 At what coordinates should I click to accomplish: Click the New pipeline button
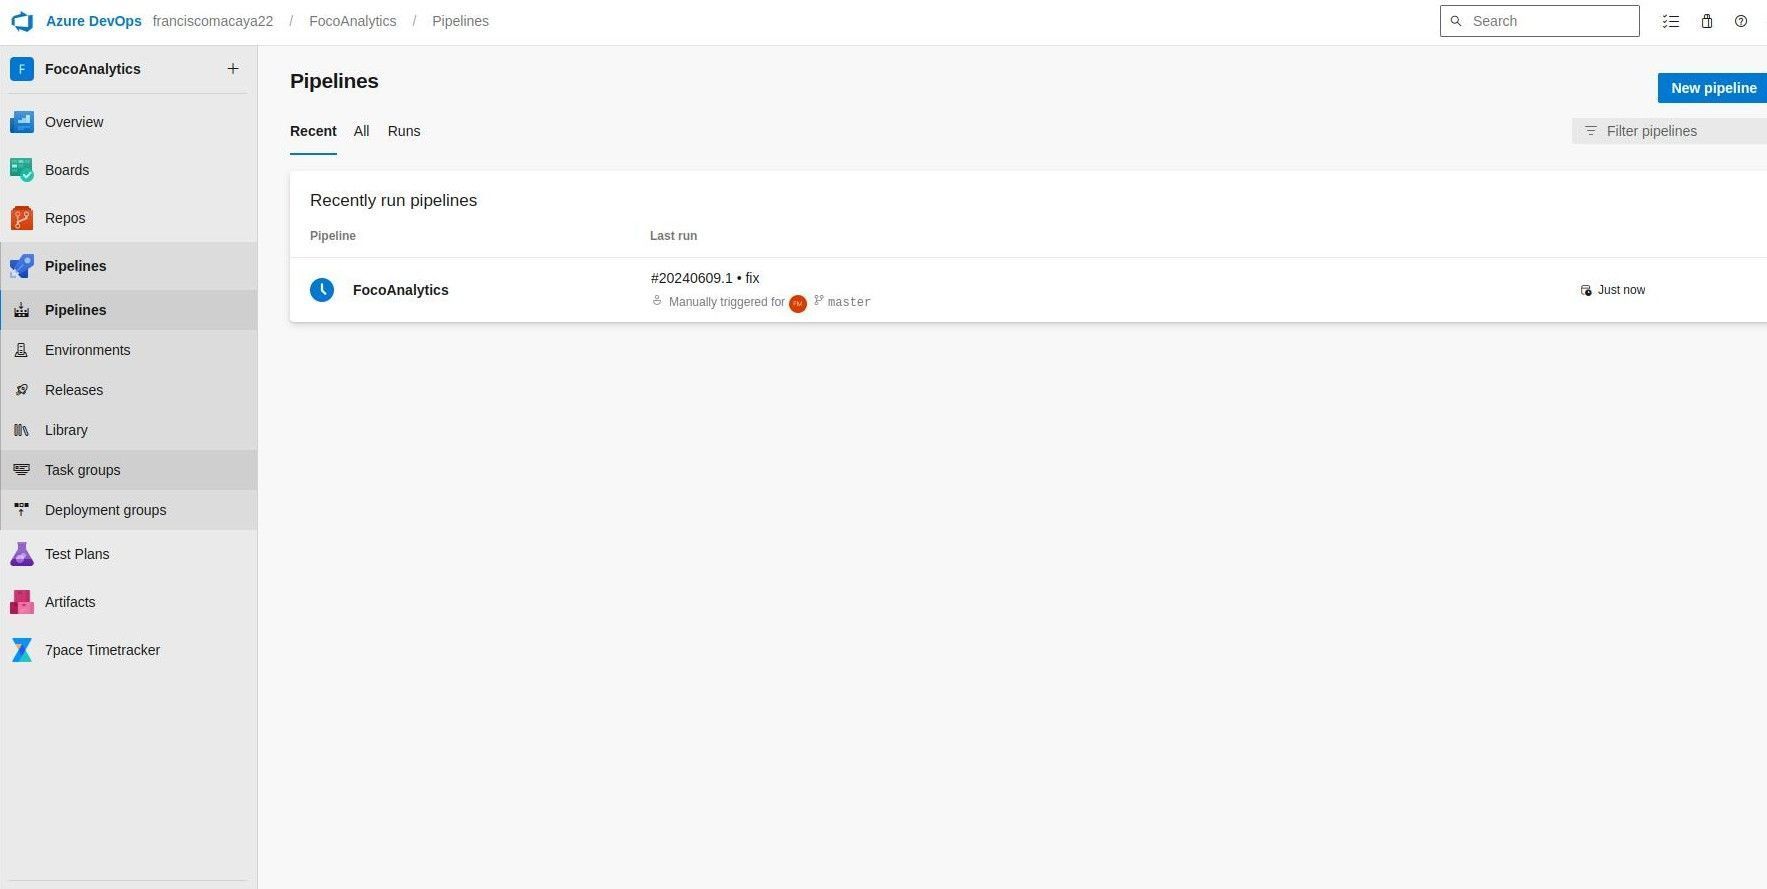1712,88
